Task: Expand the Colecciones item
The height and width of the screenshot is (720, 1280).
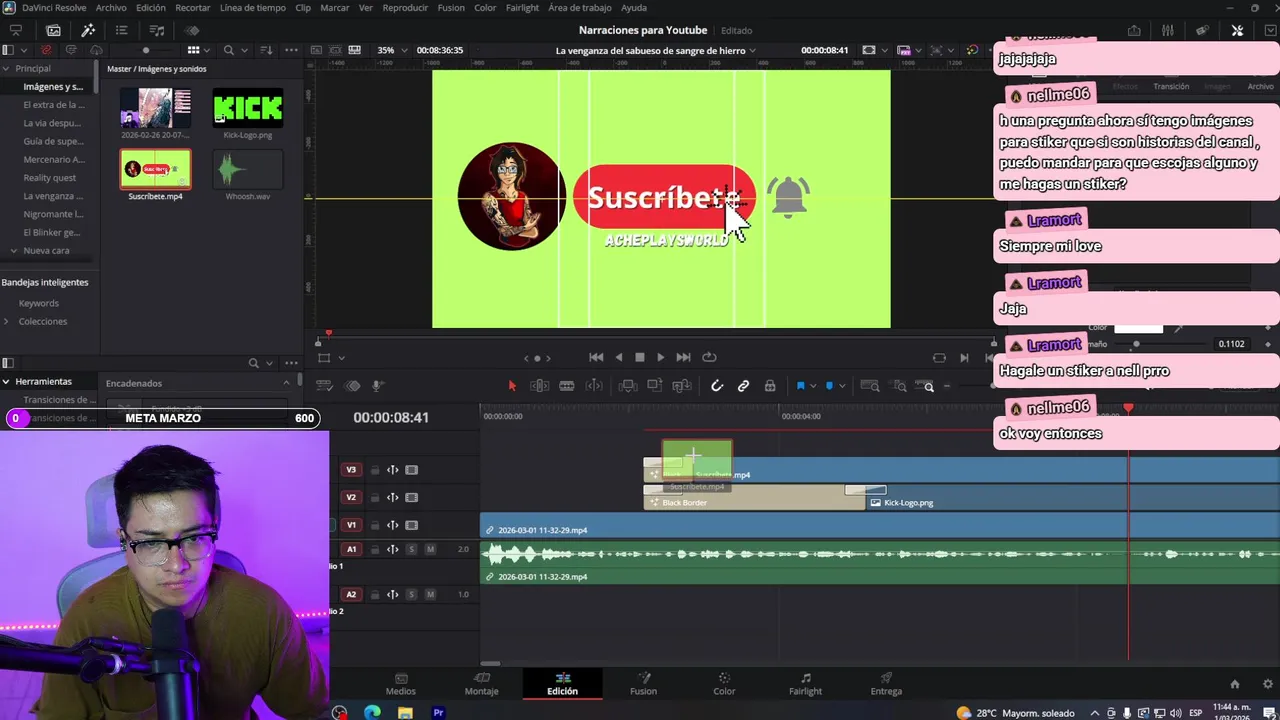Action: point(6,321)
